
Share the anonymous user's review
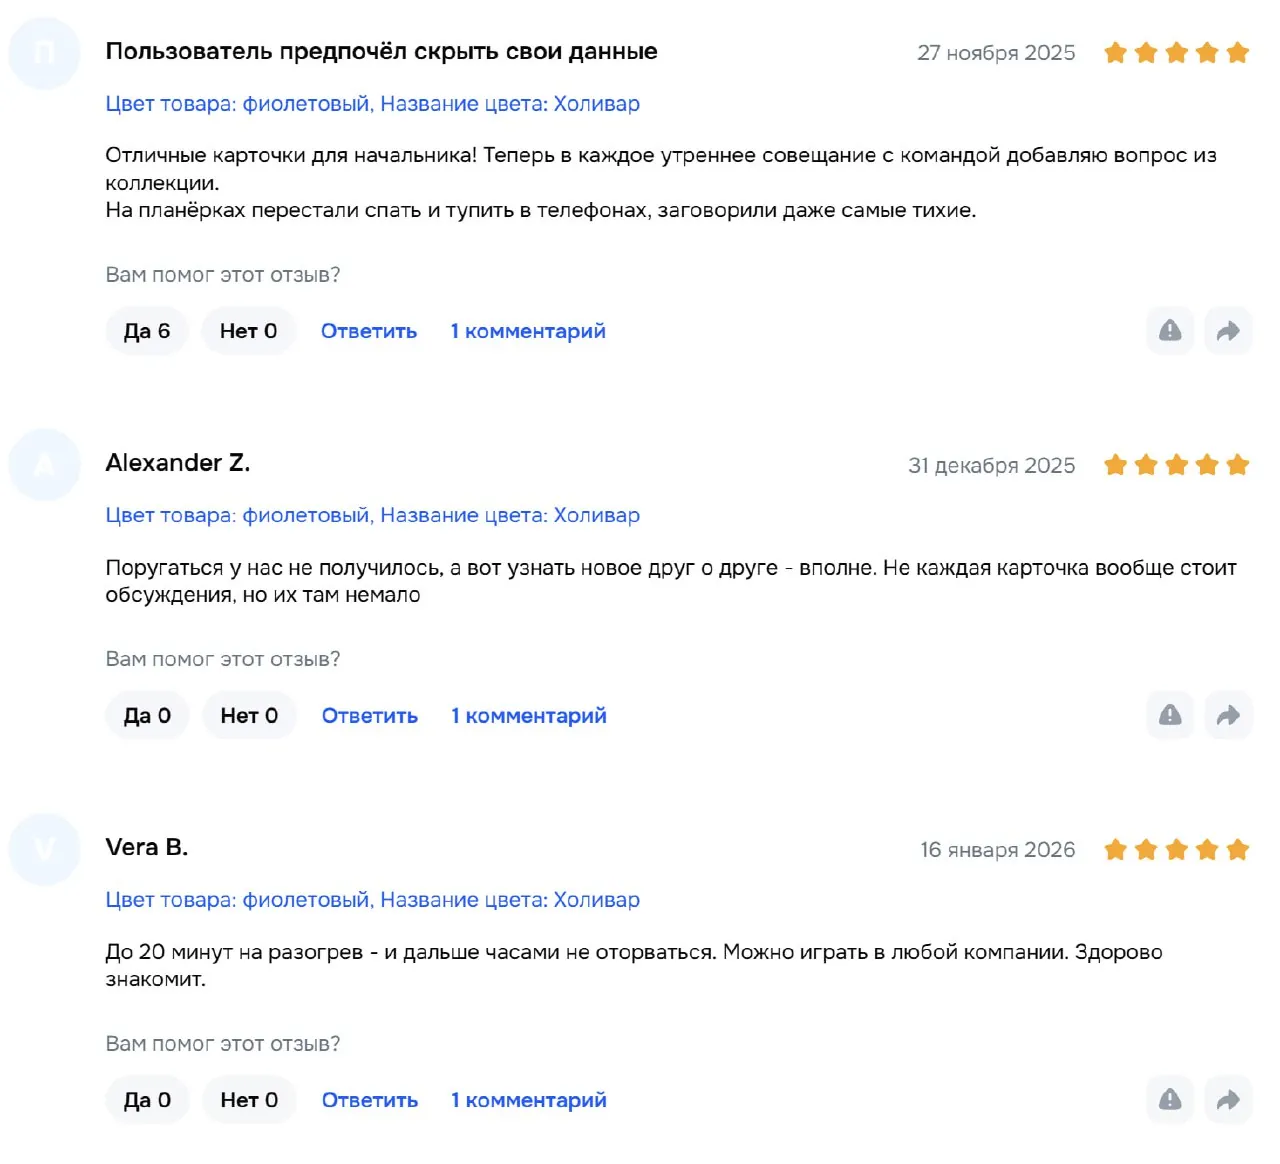pos(1228,331)
